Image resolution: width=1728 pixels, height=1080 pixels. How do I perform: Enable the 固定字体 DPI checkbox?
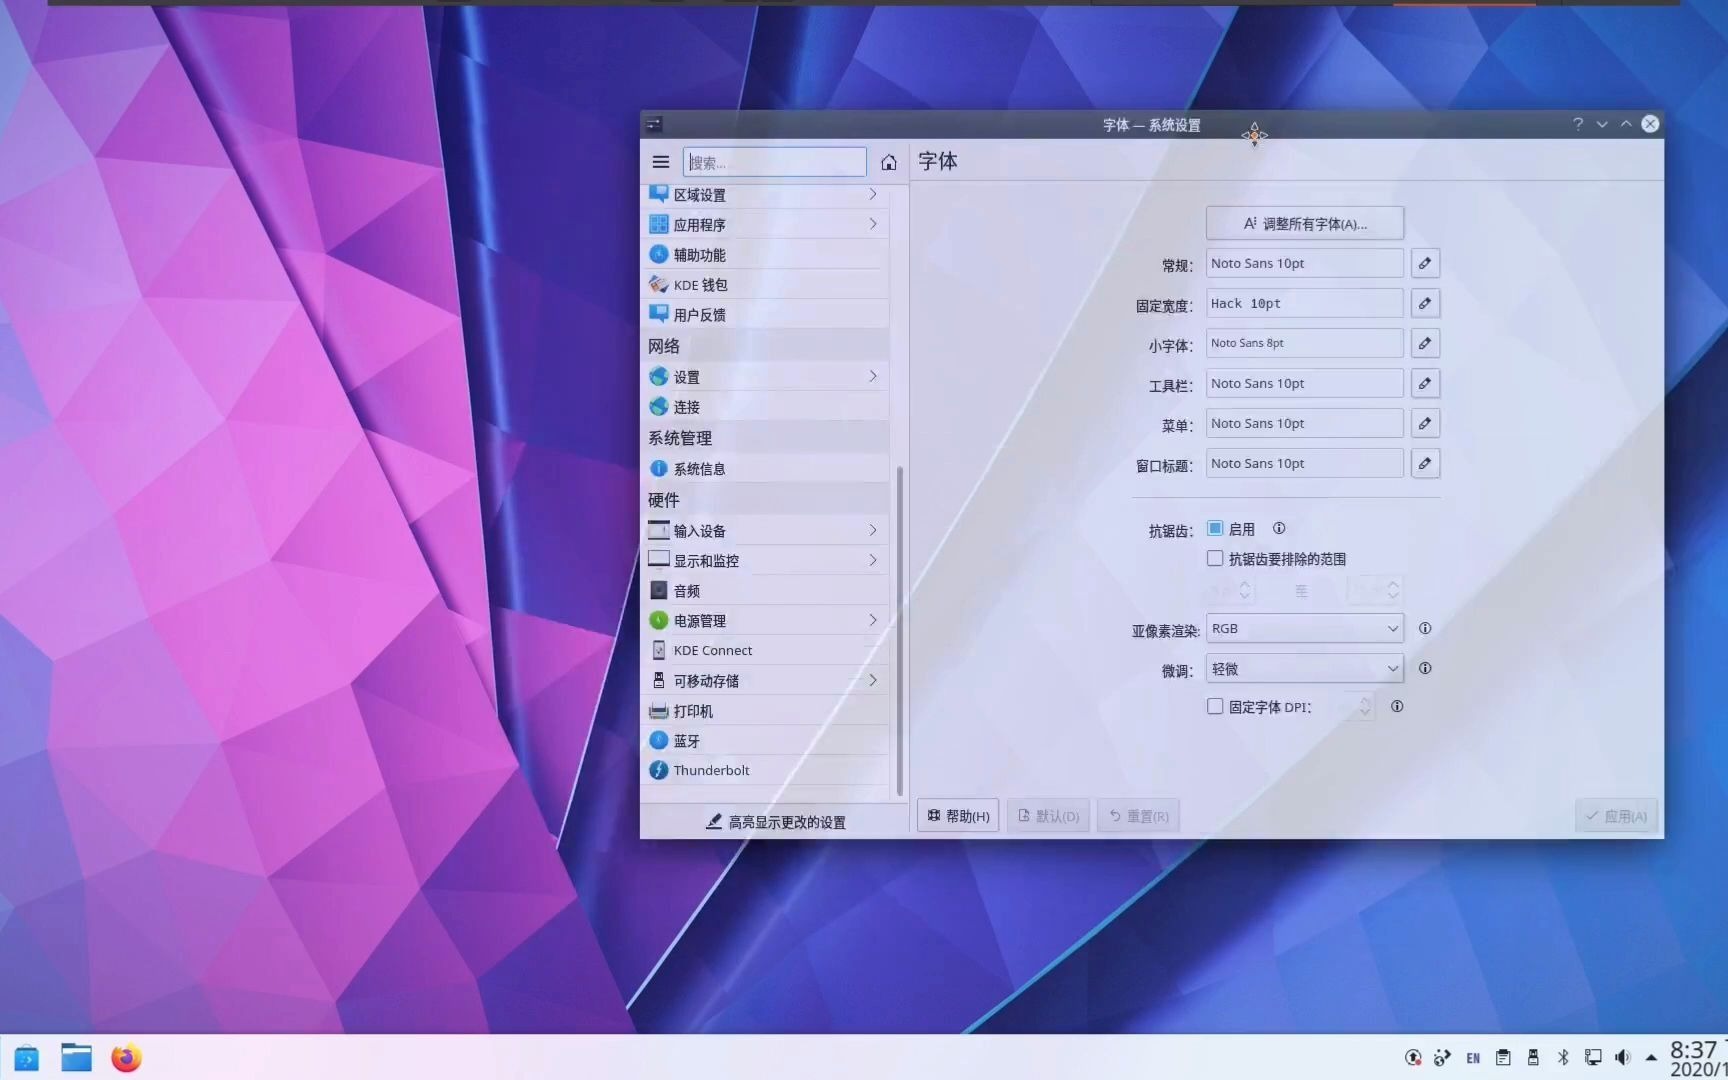click(x=1215, y=706)
